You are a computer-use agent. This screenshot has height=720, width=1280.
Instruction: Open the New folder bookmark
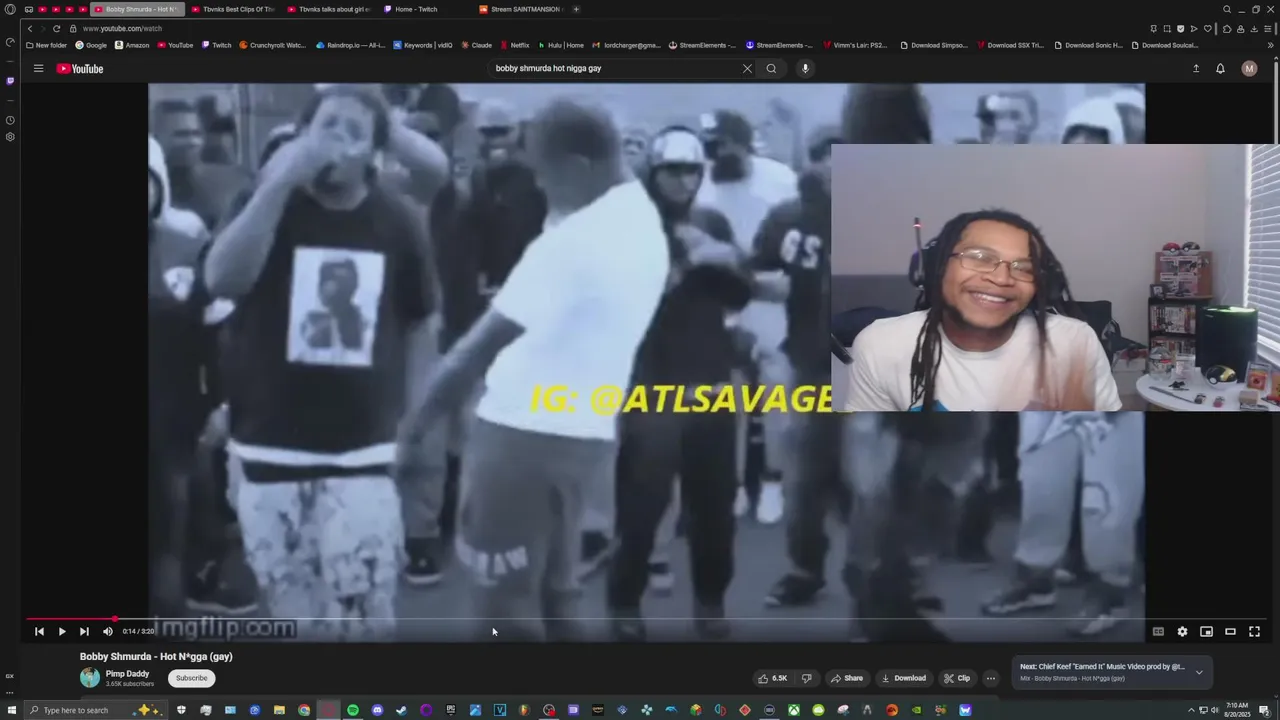tap(46, 45)
